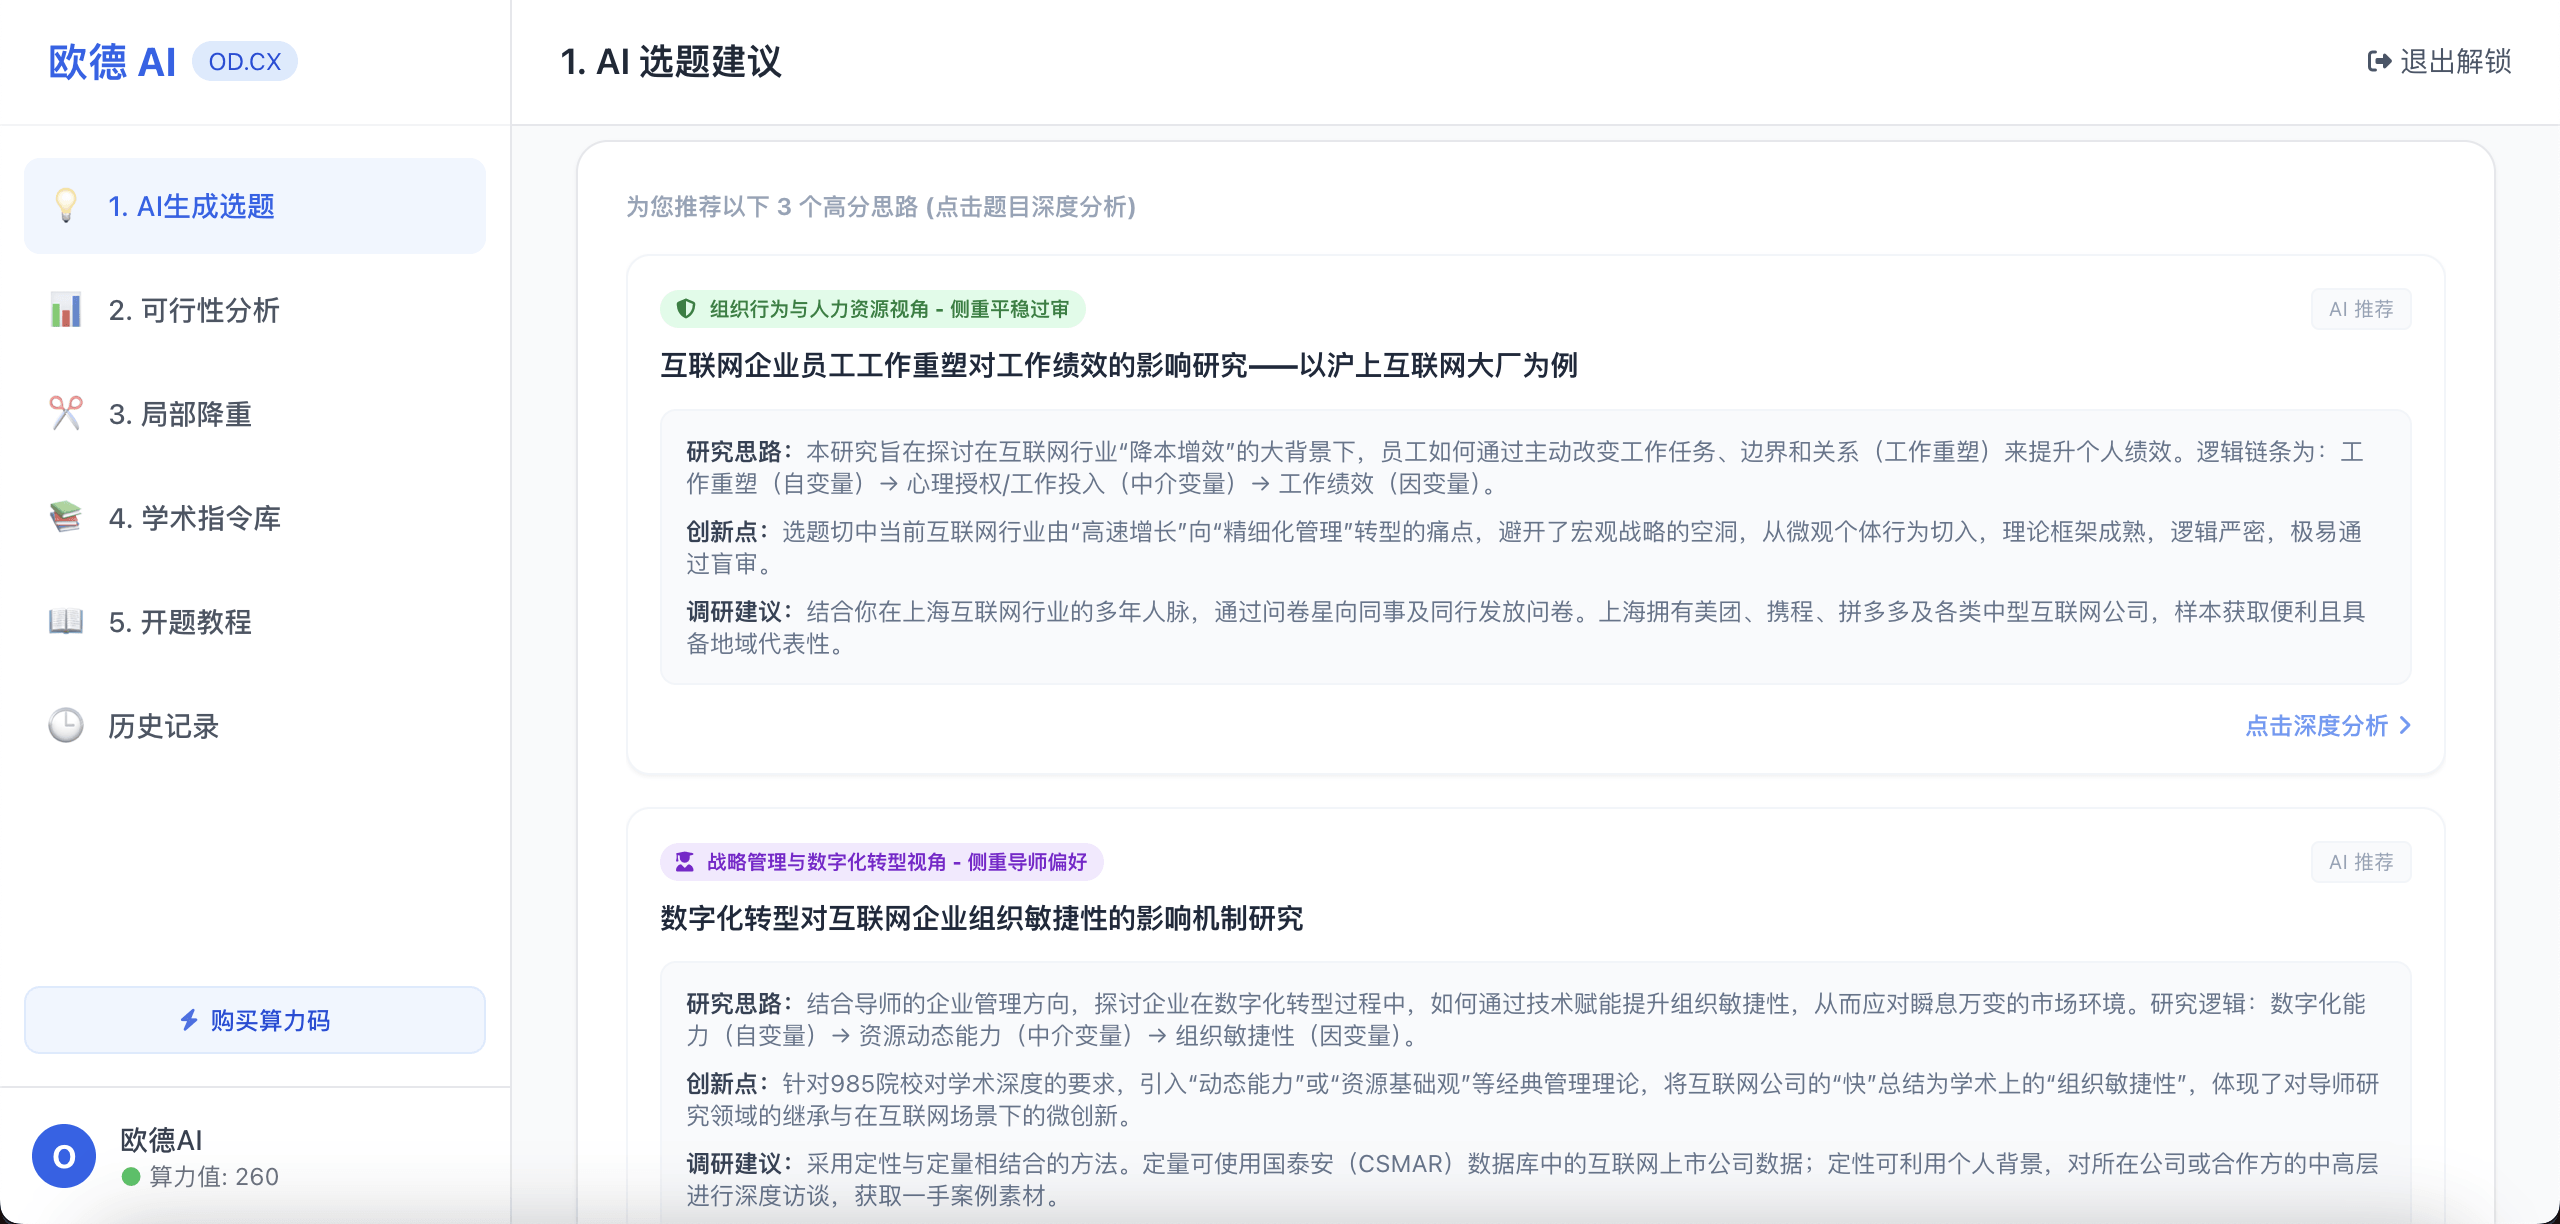Click the AI 推荐 badge on first card
This screenshot has height=1224, width=2560.
pyautogui.click(x=2361, y=308)
